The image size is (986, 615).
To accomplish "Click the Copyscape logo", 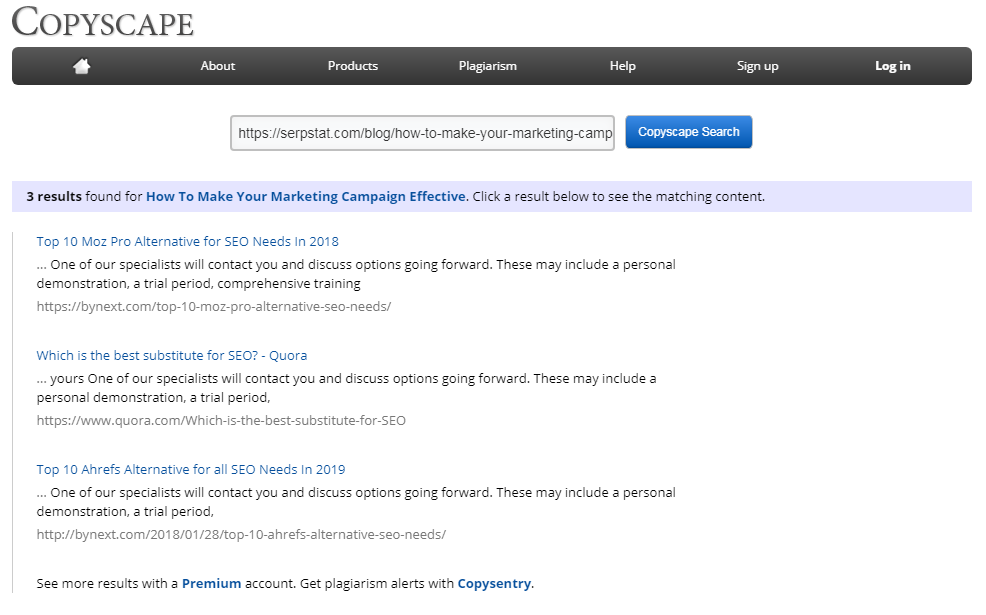I will pyautogui.click(x=102, y=22).
